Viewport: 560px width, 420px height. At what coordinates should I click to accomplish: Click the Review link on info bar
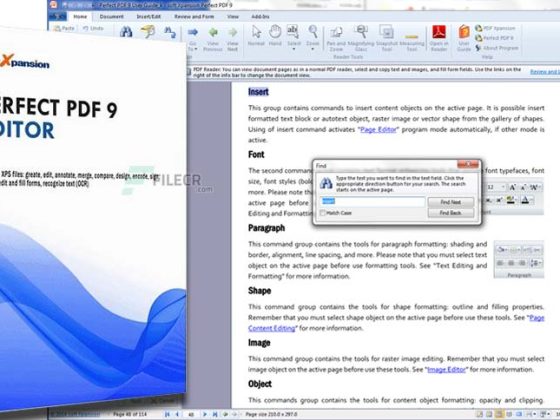[x=544, y=72]
